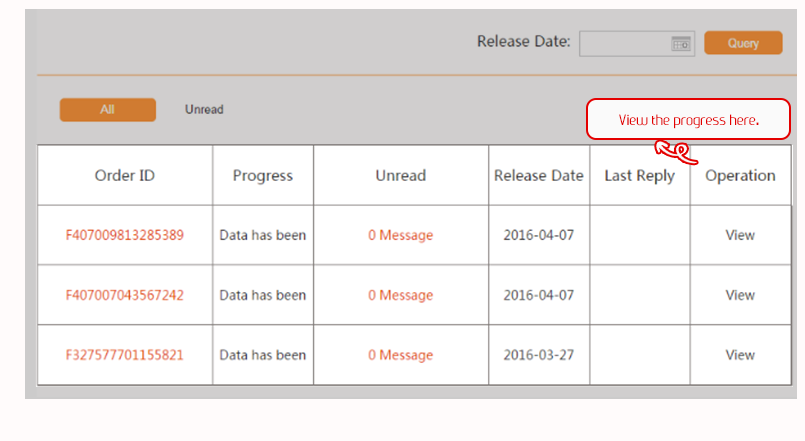The image size is (805, 441).
Task: Select the All tab
Action: 107,110
